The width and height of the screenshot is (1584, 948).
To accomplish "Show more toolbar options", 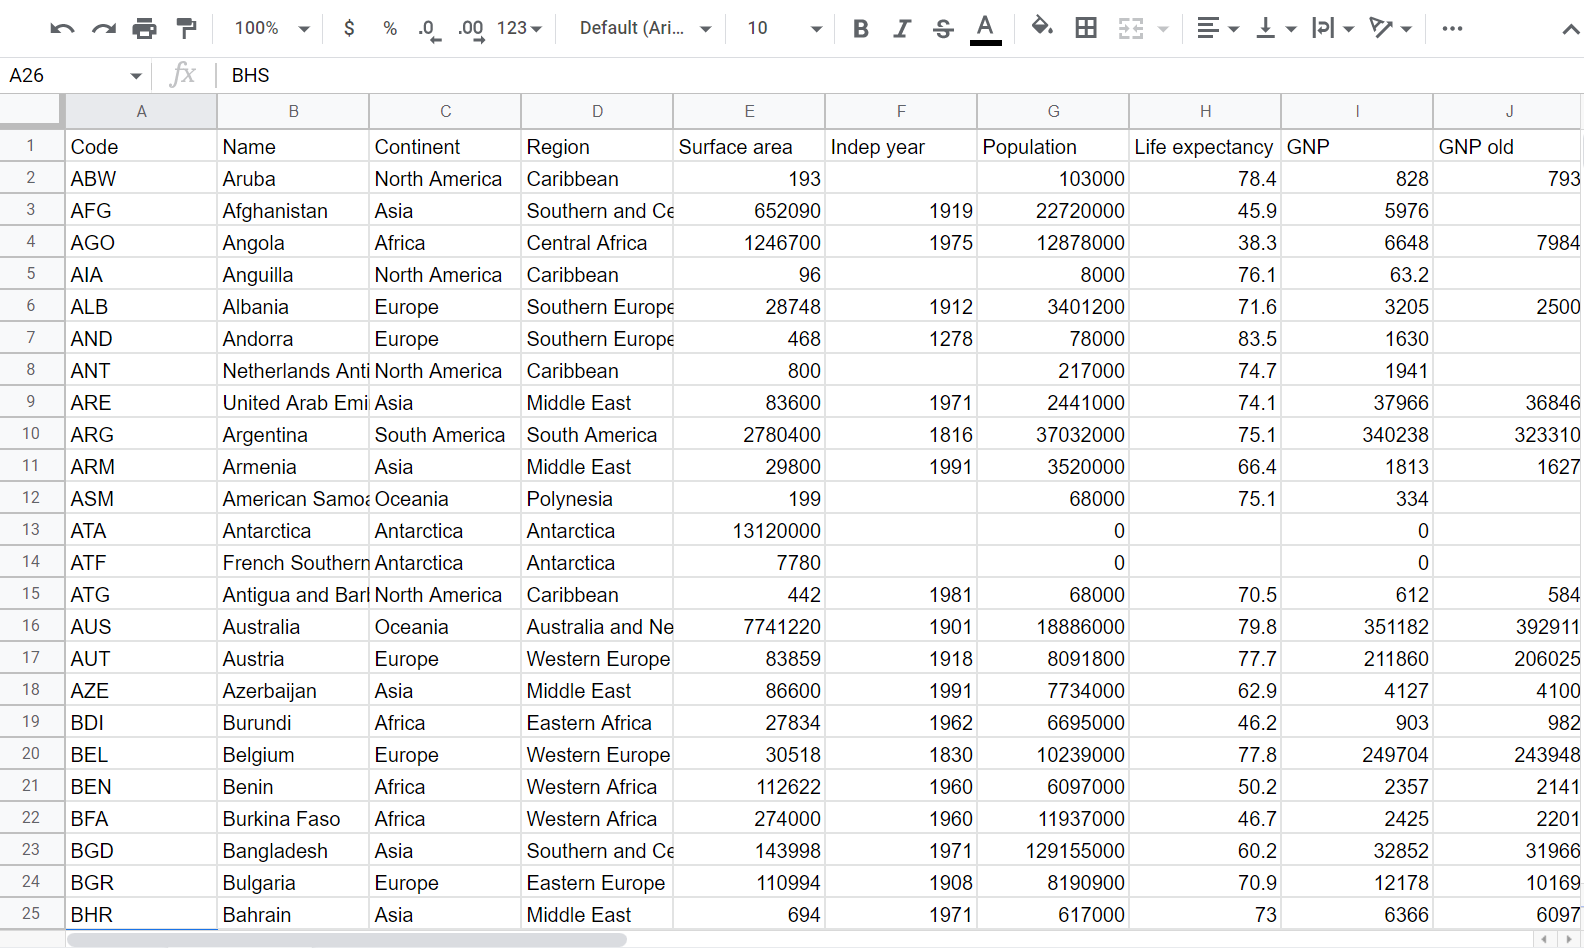I will [1452, 29].
